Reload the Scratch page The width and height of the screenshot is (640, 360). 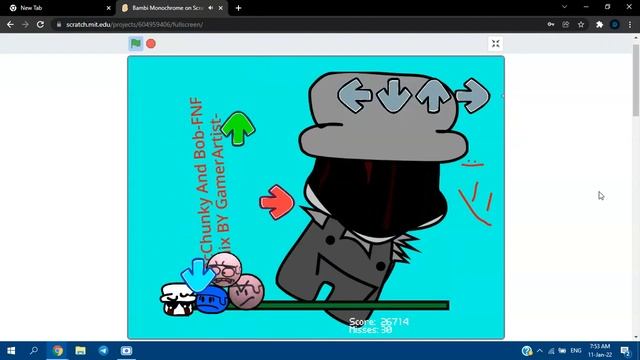(40, 24)
